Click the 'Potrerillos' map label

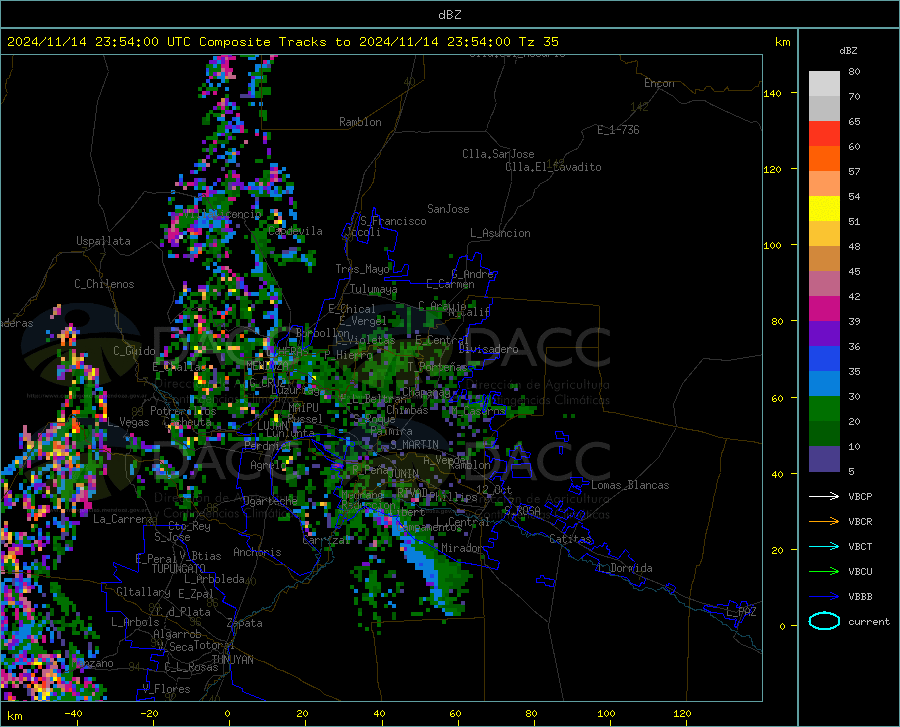point(183,411)
